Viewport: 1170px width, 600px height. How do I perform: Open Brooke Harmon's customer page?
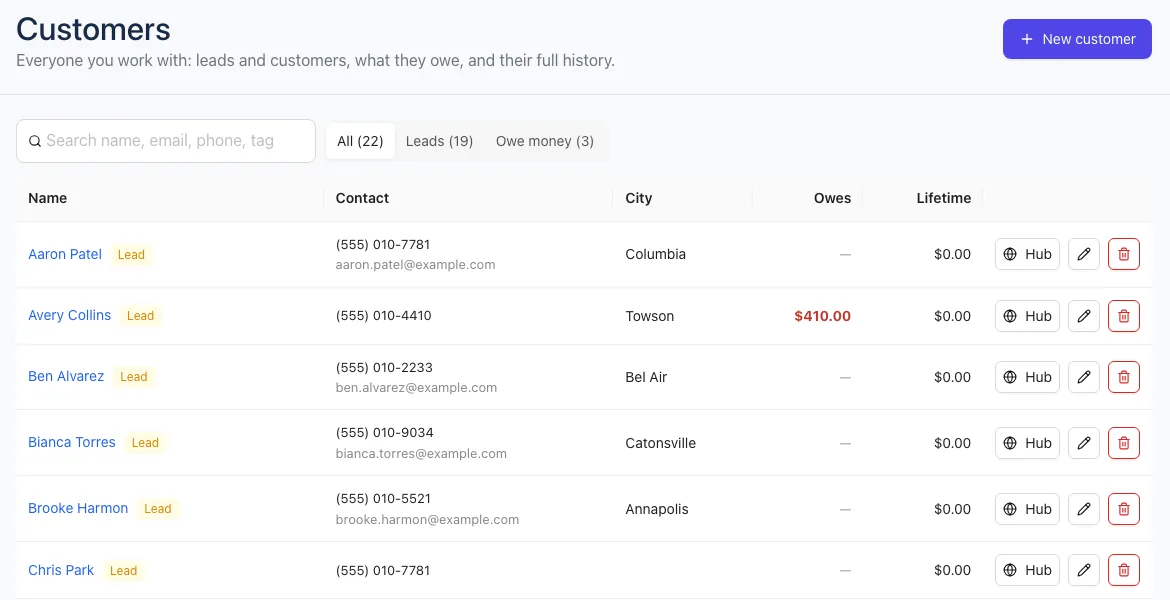tap(78, 508)
